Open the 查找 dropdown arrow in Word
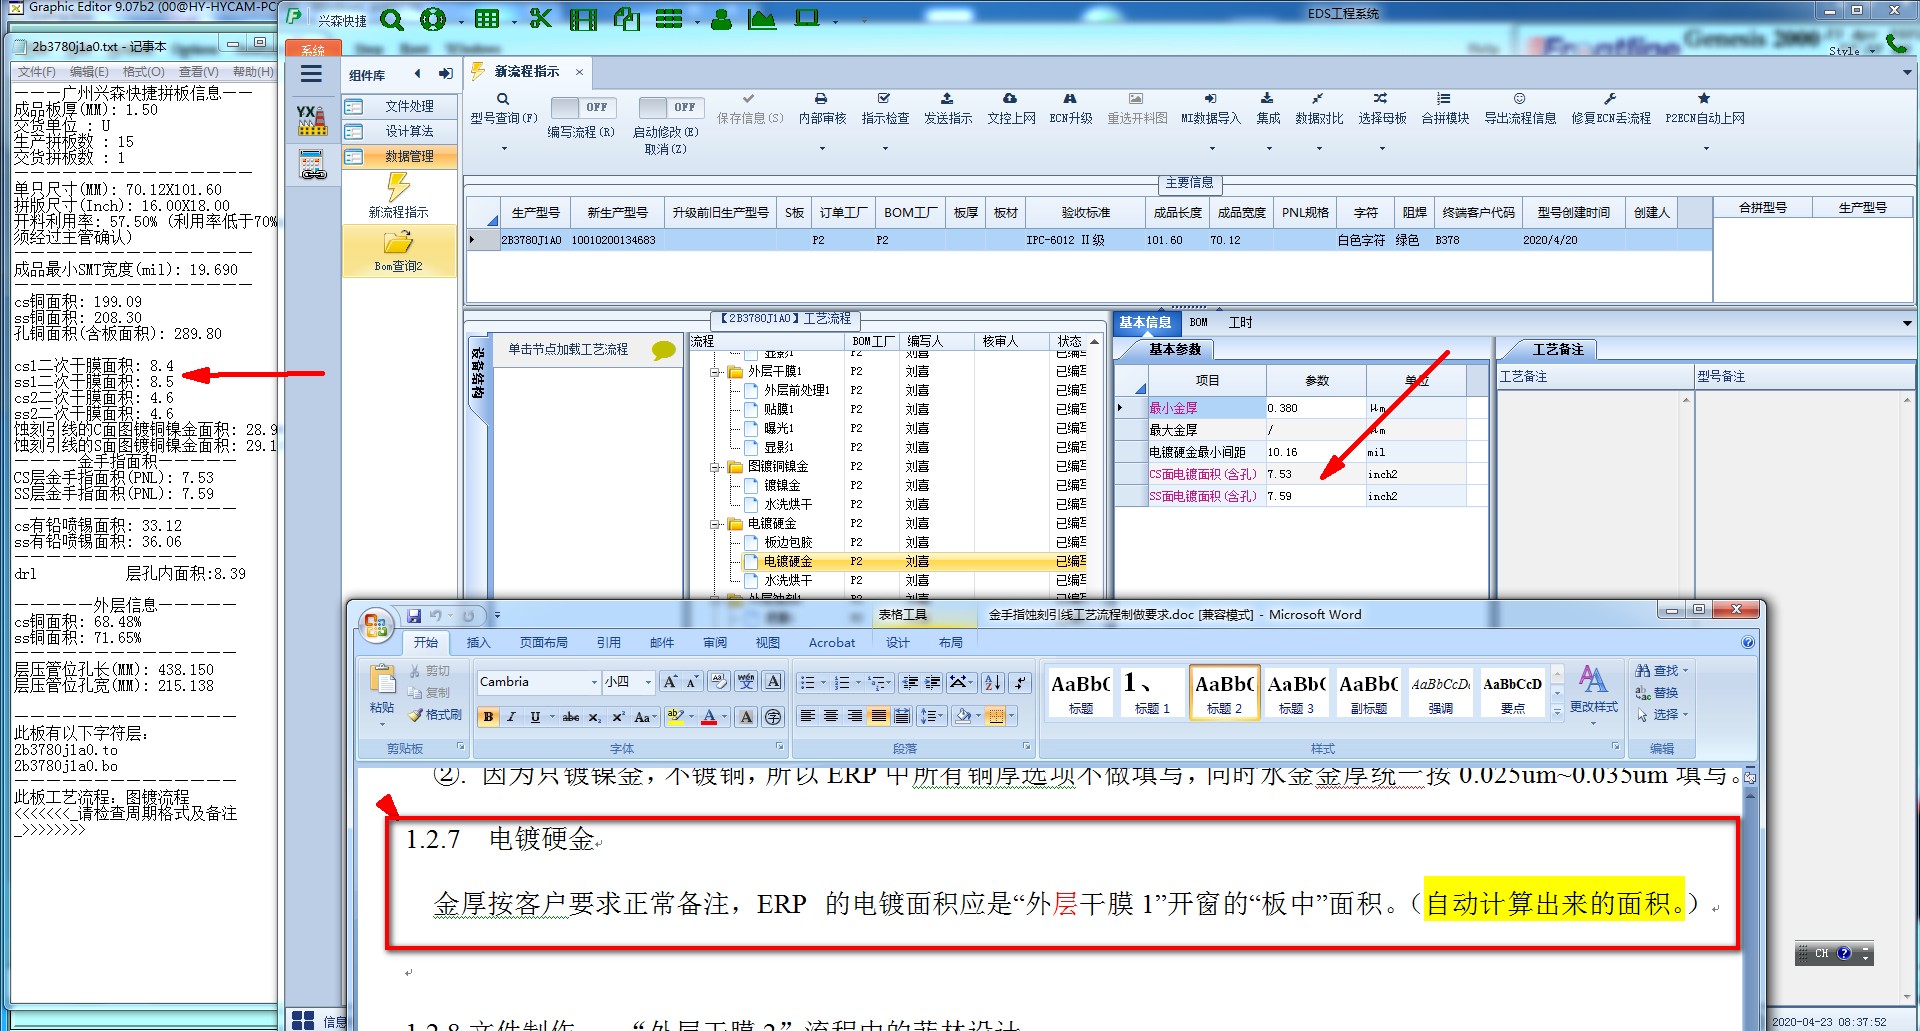The width and height of the screenshot is (1920, 1031). click(x=1685, y=671)
